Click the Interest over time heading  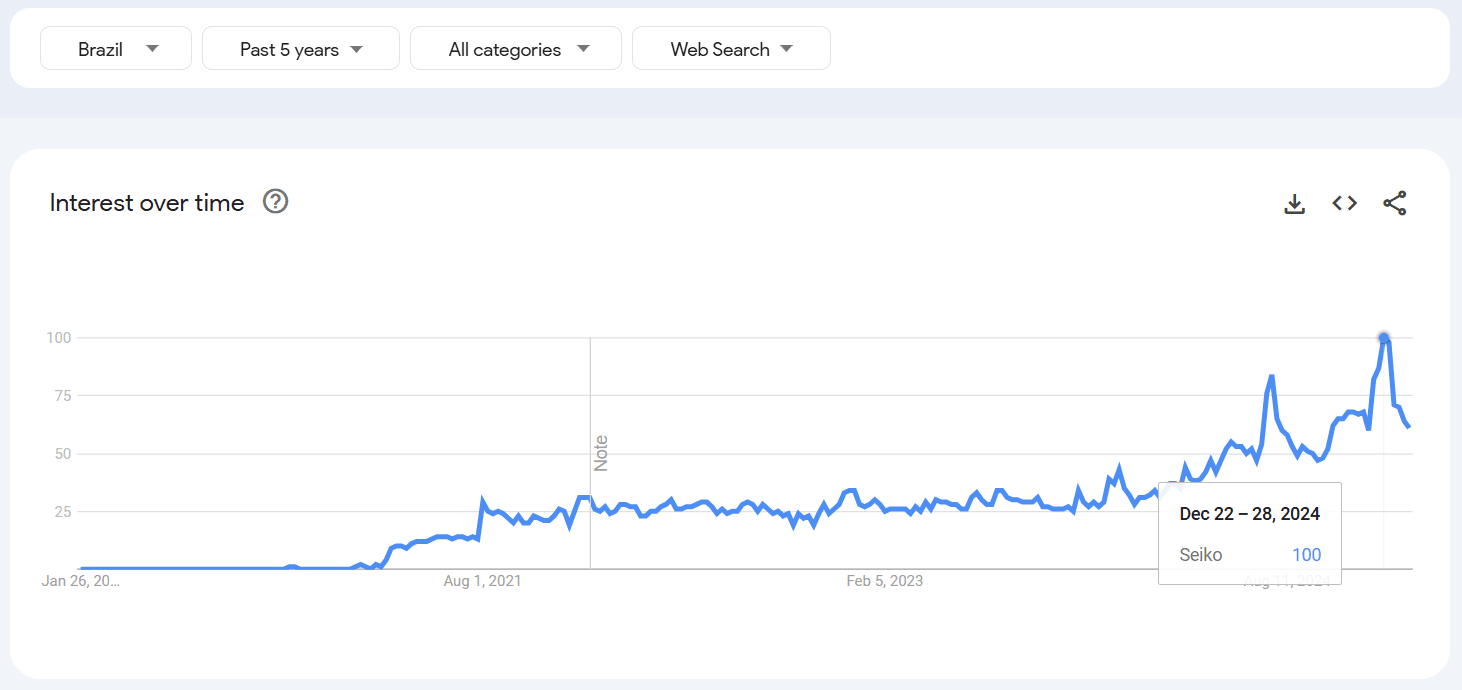click(147, 203)
